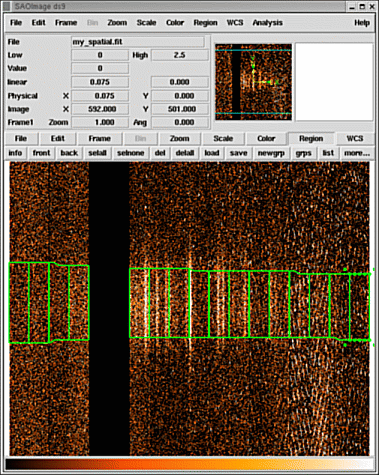Click the High value field showing 2.5
The image size is (379, 475).
coord(180,55)
